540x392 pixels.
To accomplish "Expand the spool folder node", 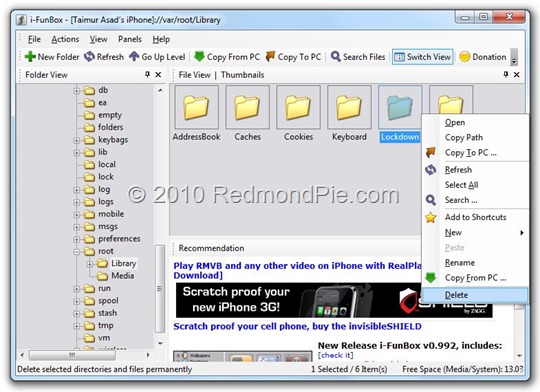I will coord(76,301).
